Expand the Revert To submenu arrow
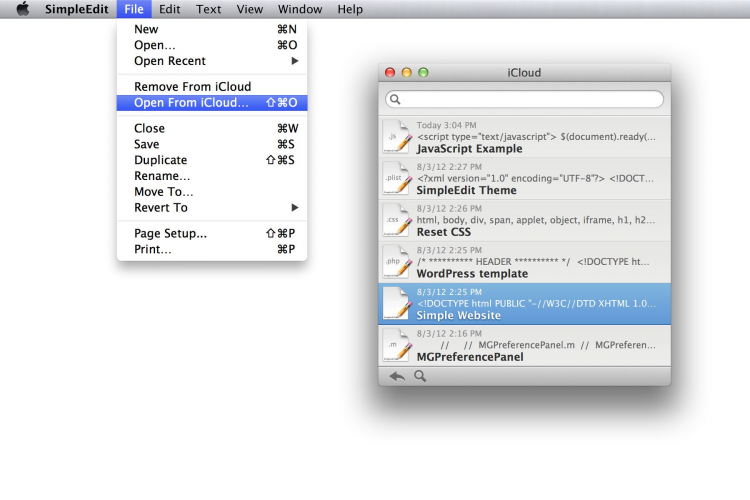The image size is (750, 500). pyautogui.click(x=295, y=208)
